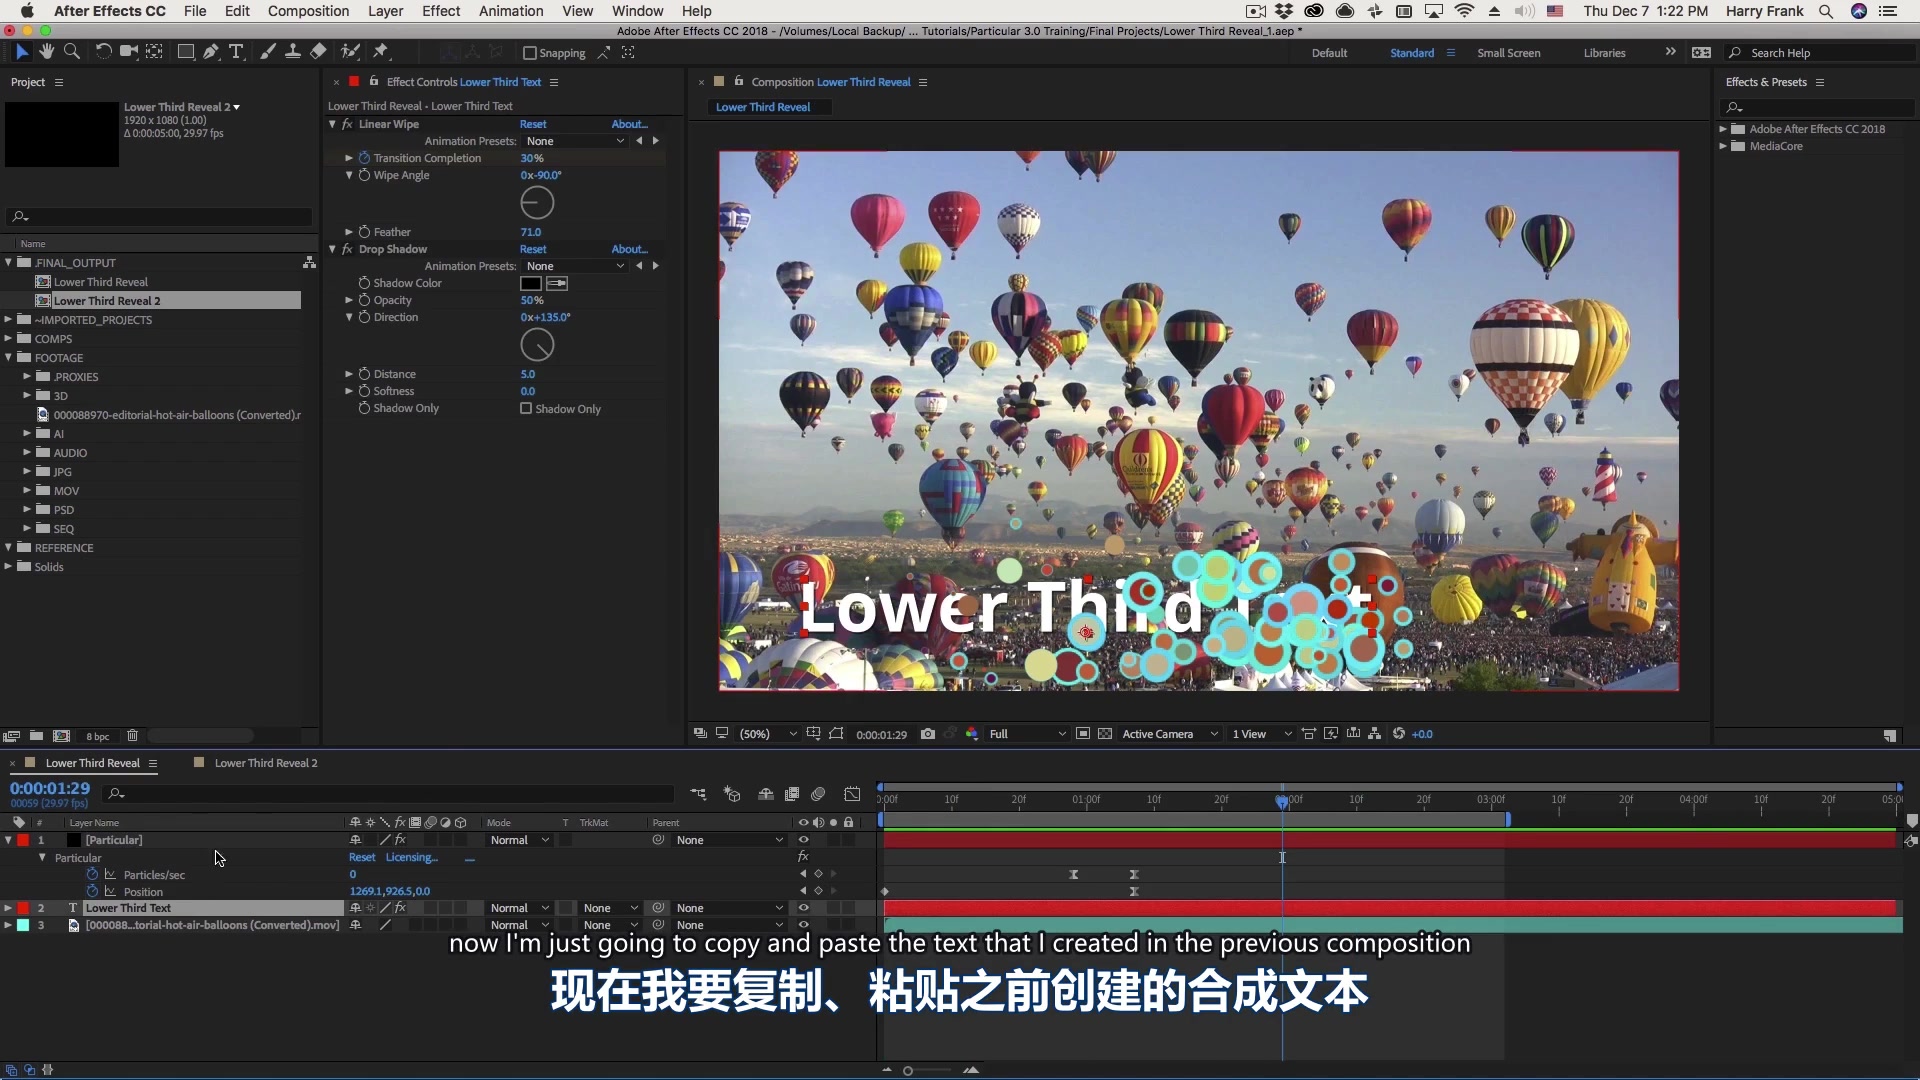Select the Horizontal Type tool
Screen dimensions: 1920x1080
237,51
